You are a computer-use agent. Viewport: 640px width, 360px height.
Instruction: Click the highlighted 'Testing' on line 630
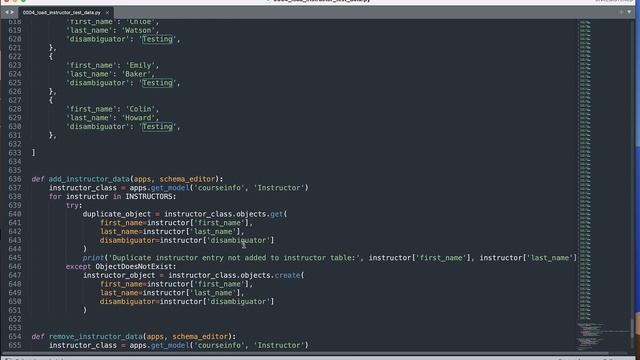coord(158,127)
